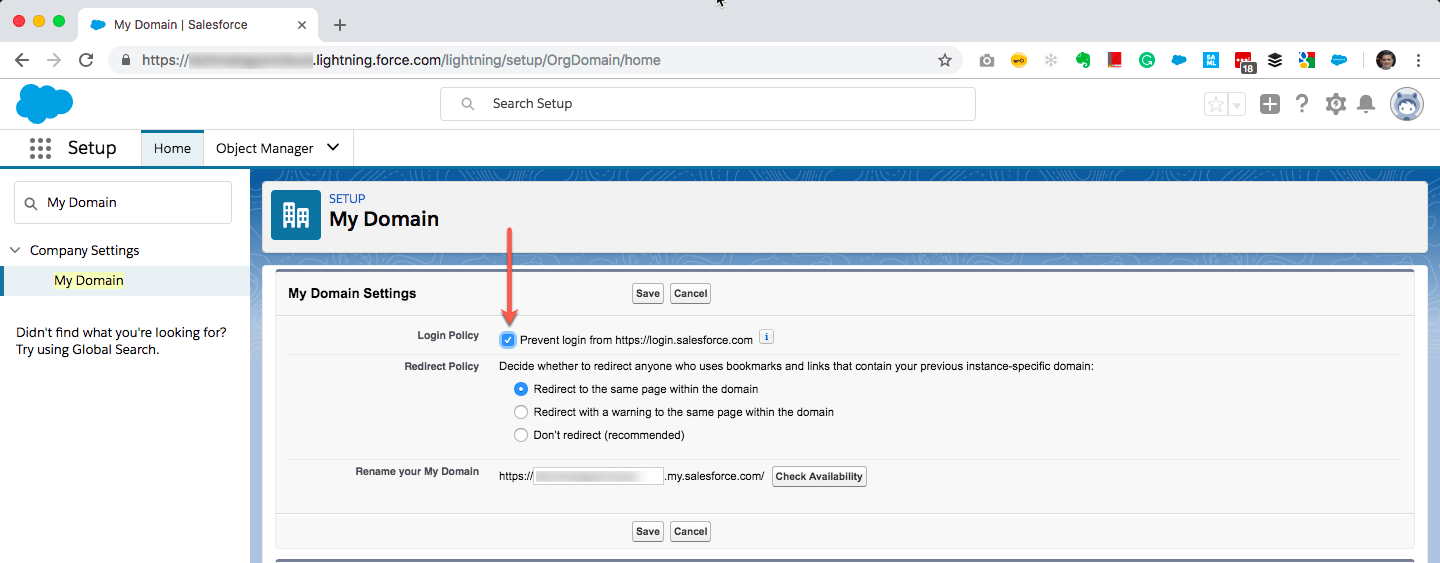Select Don't redirect (recommended) option
This screenshot has width=1440, height=563.
[x=520, y=435]
